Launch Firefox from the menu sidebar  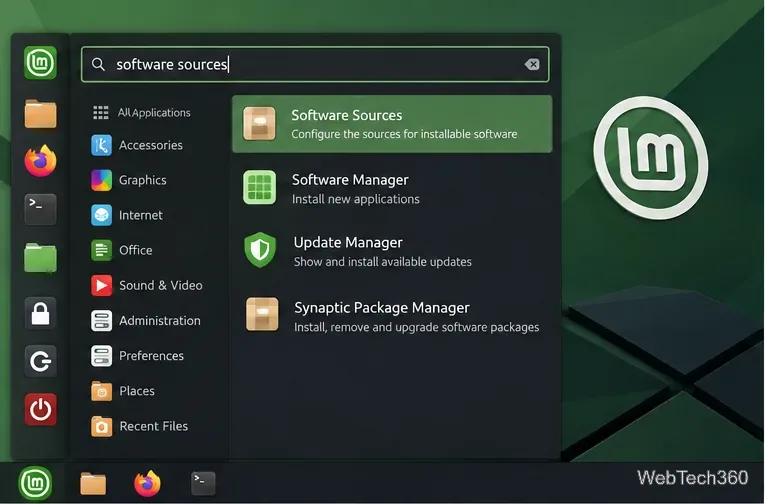(40, 161)
